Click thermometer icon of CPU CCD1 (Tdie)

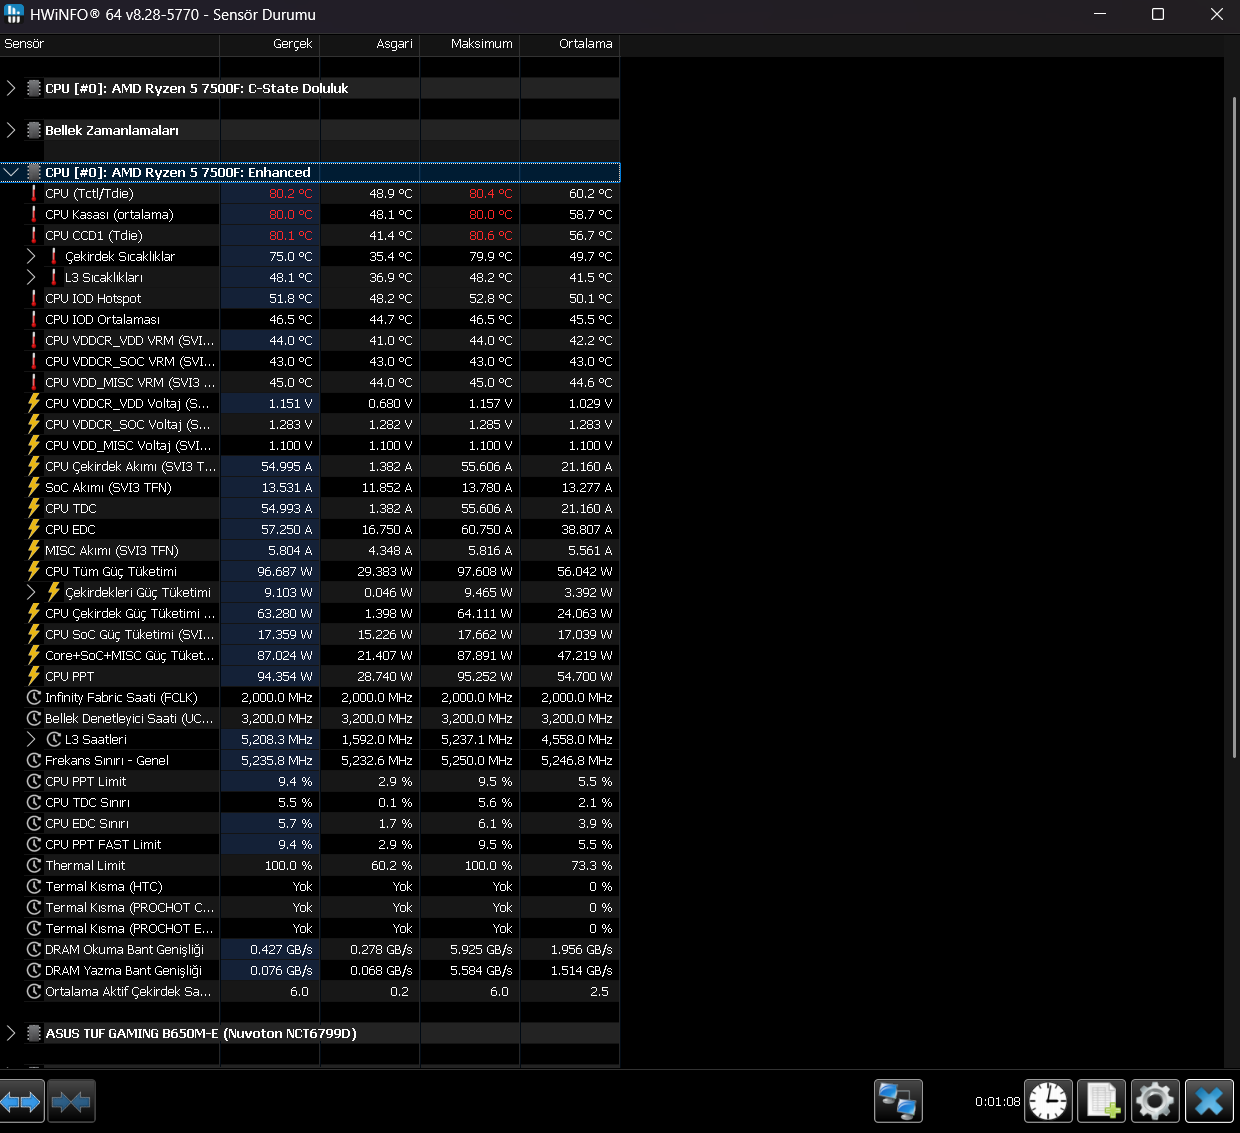tap(34, 236)
